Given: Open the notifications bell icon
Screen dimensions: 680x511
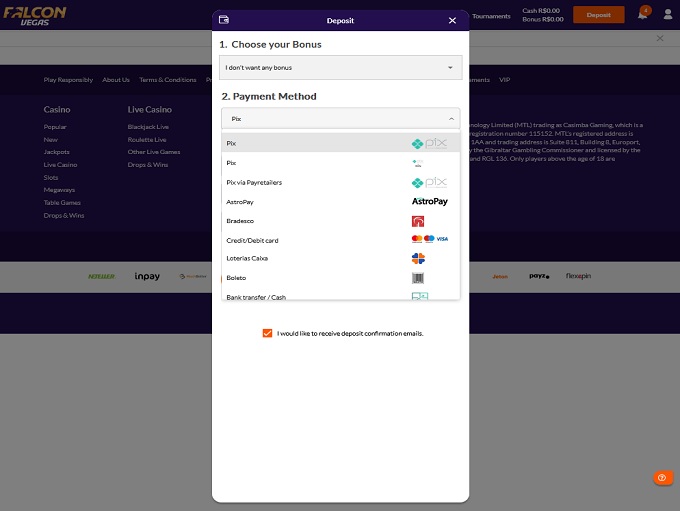Looking at the screenshot, I should coord(643,15).
